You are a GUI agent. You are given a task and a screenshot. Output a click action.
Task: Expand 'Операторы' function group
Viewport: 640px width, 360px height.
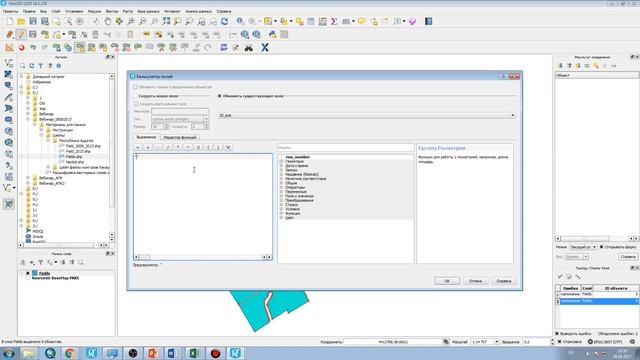pyautogui.click(x=281, y=187)
